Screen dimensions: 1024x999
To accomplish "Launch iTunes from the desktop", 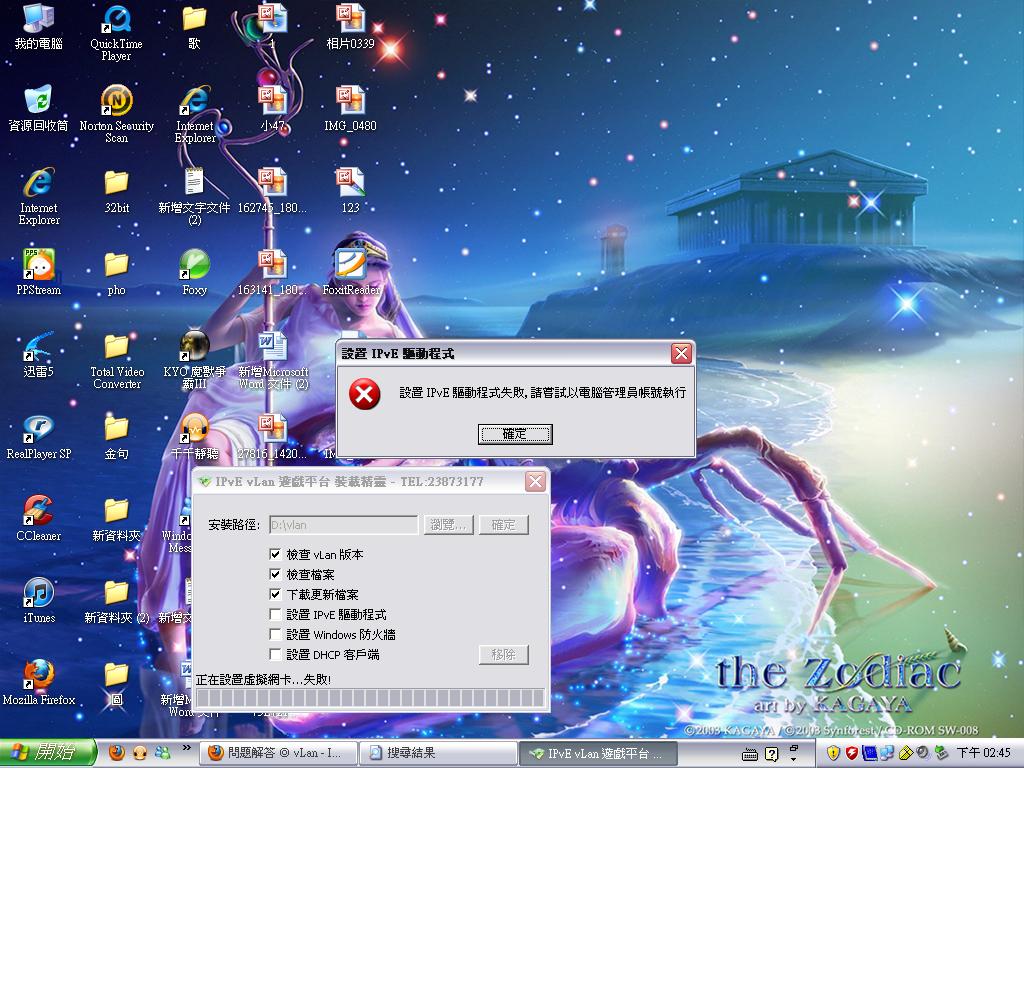I will (39, 601).
